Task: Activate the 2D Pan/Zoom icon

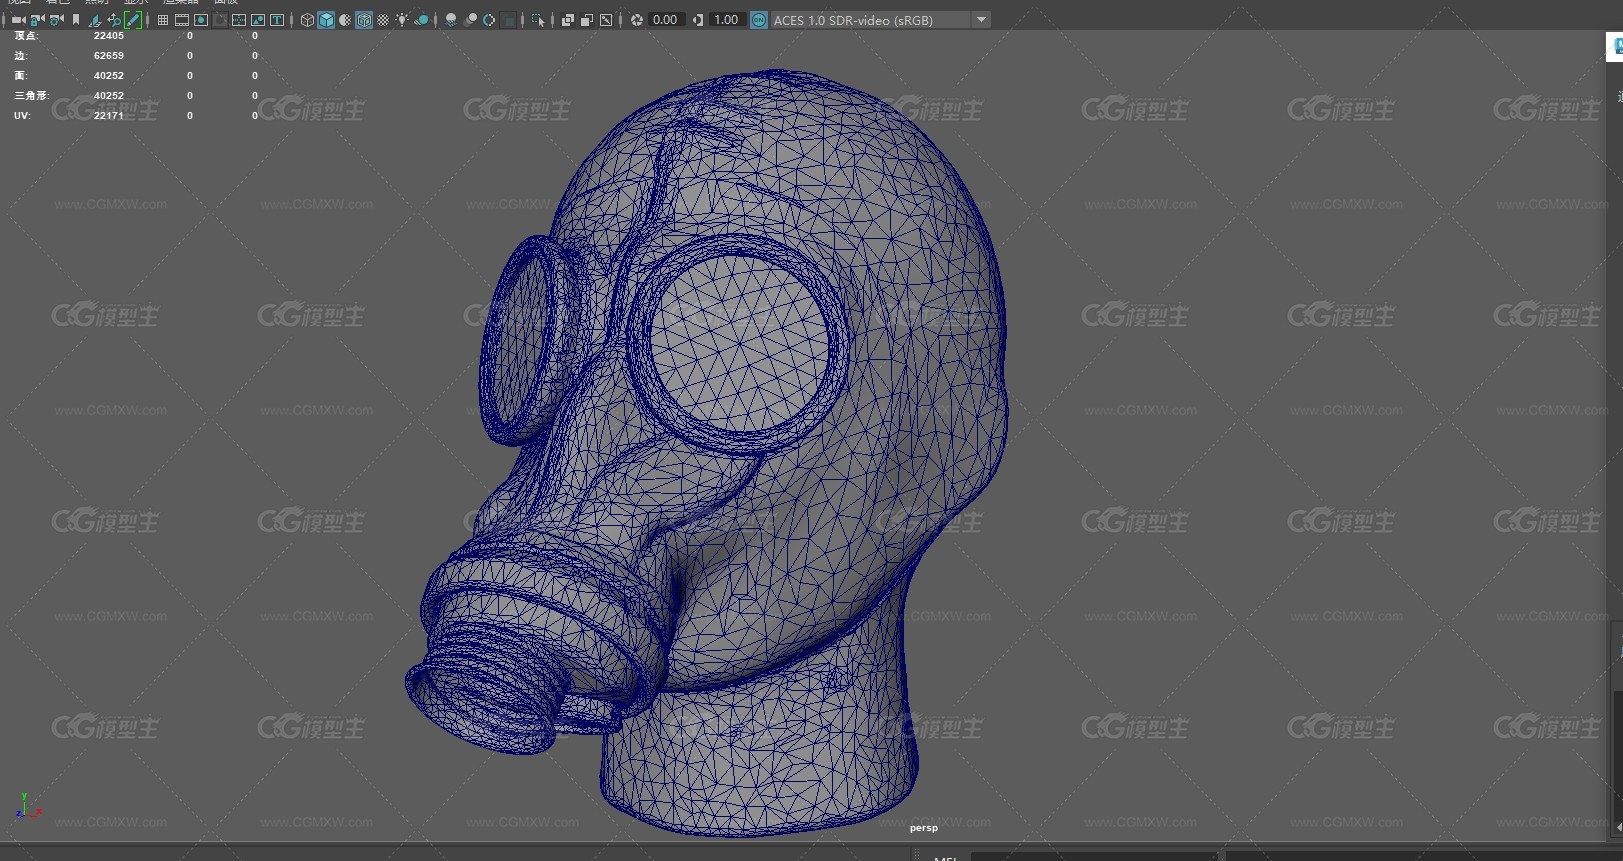Action: pos(114,20)
